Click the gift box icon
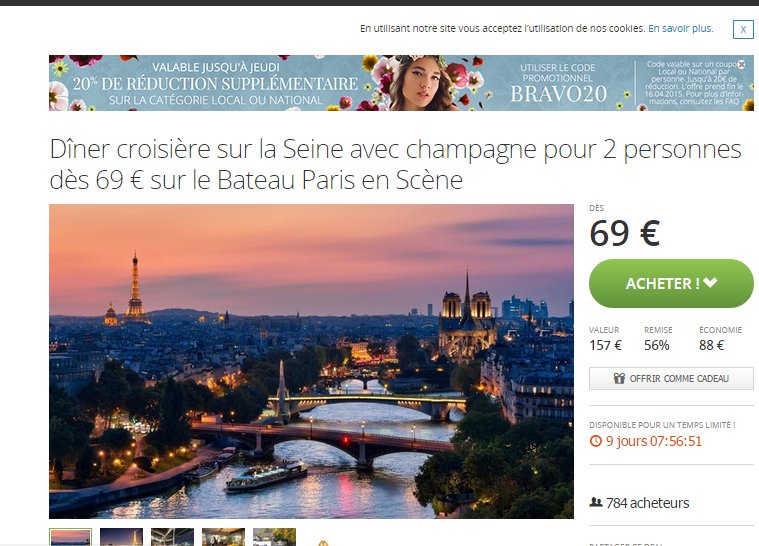759x546 pixels. [x=619, y=378]
